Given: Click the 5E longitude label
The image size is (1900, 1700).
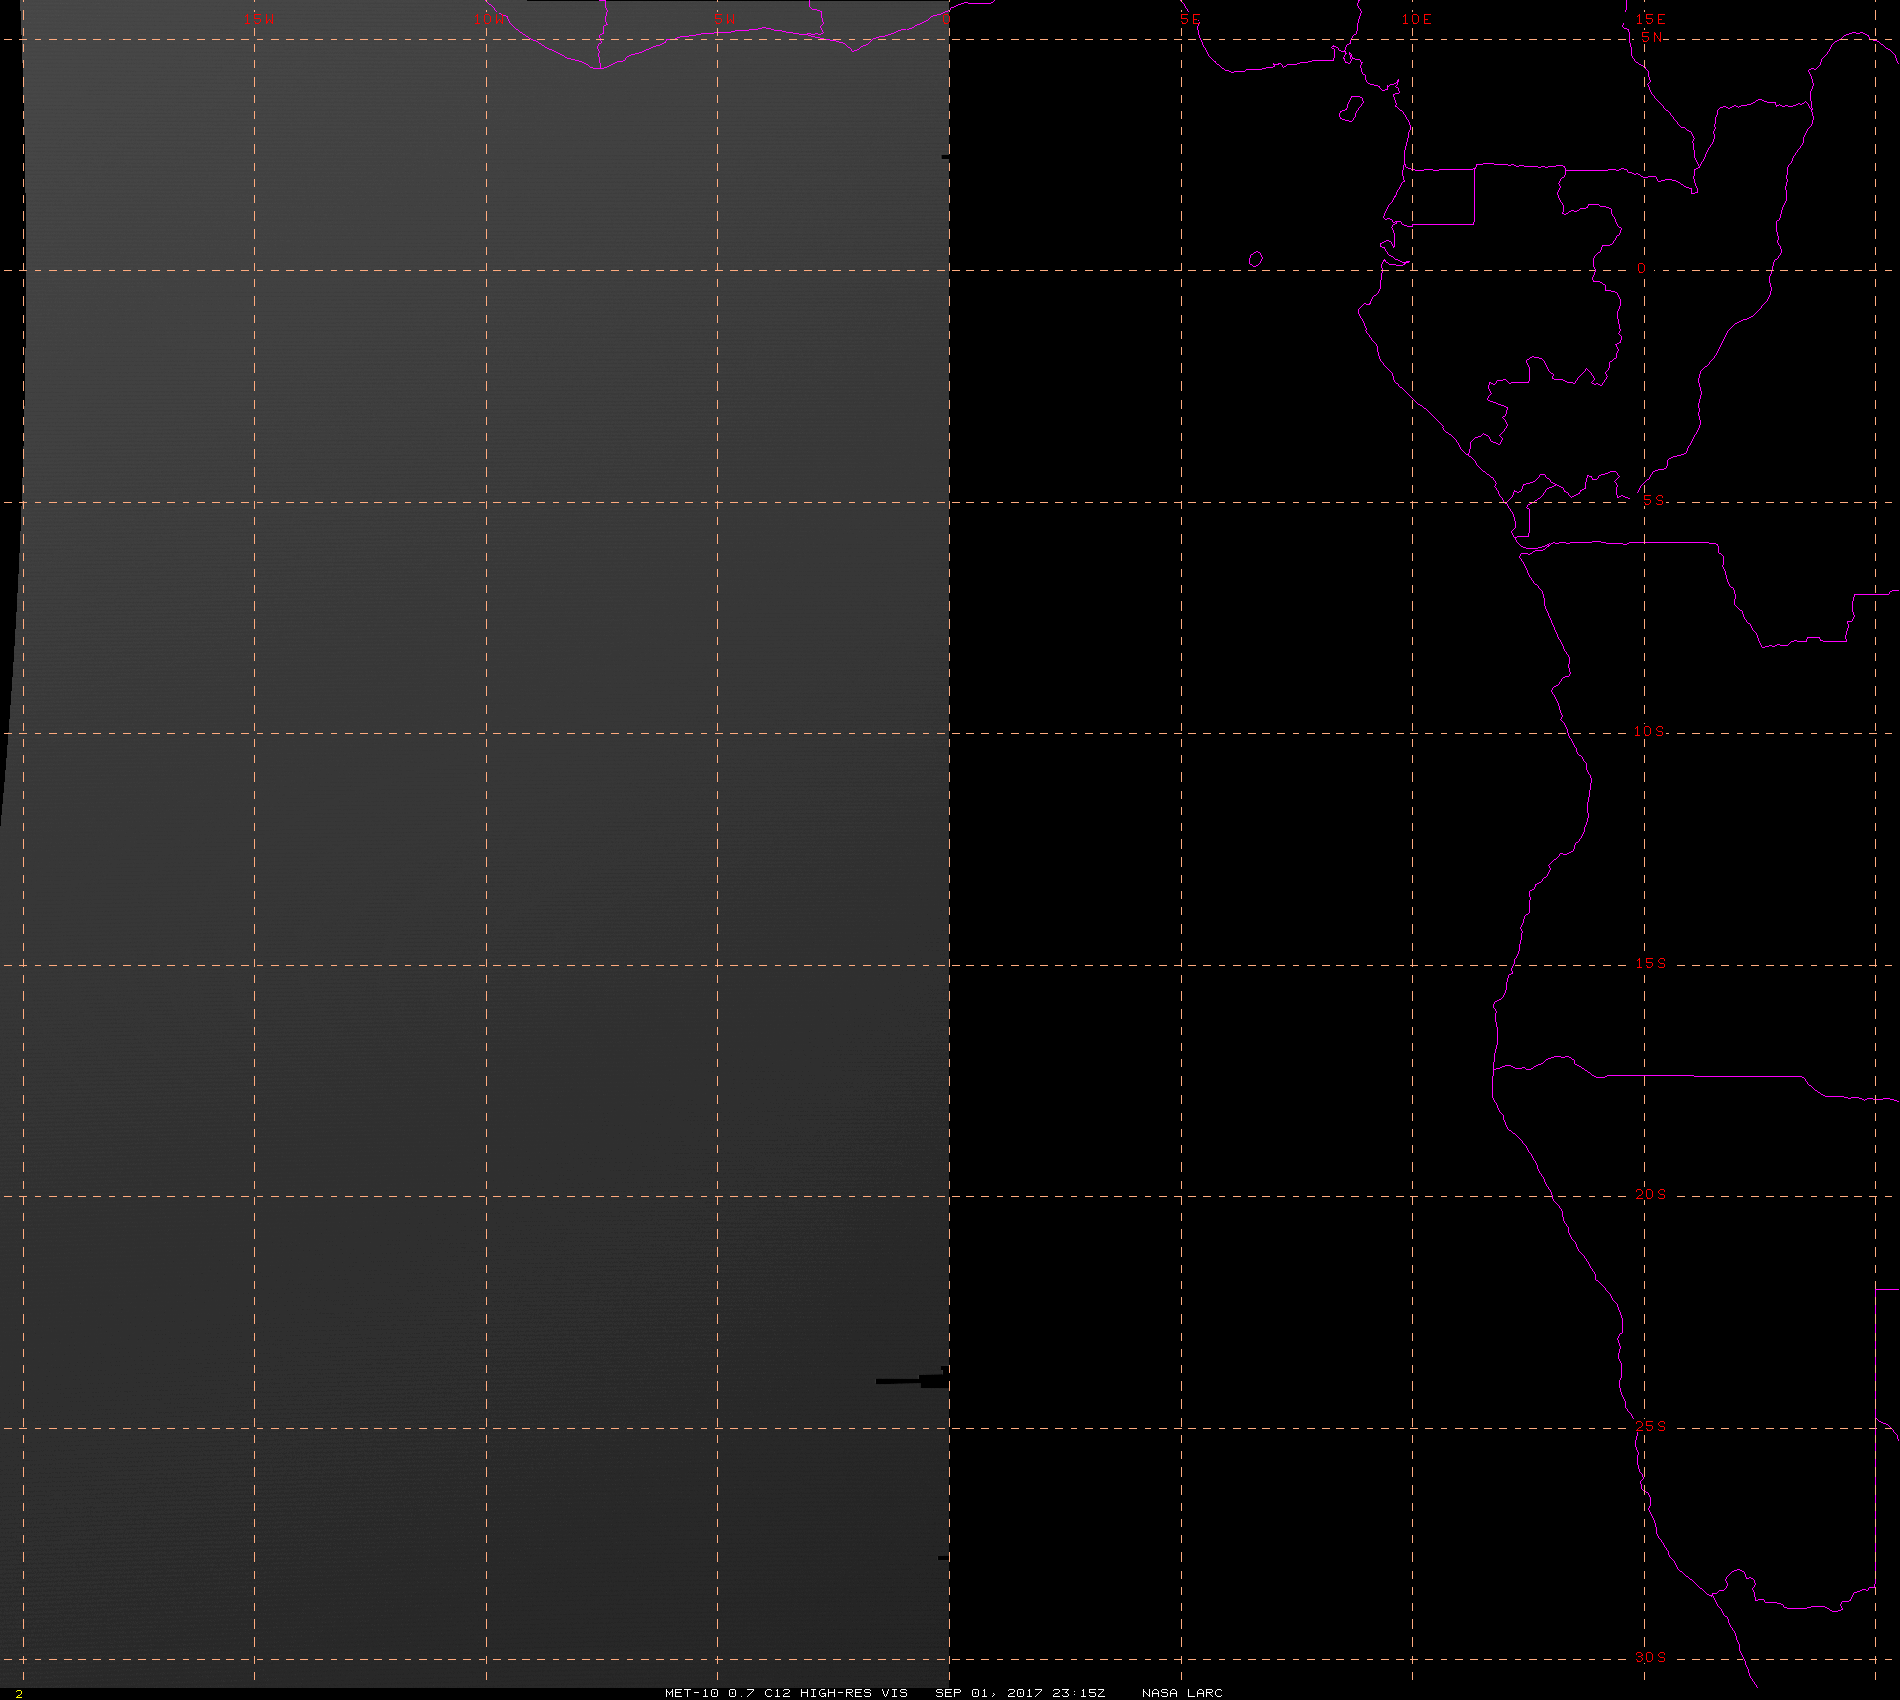Looking at the screenshot, I should (x=1190, y=19).
